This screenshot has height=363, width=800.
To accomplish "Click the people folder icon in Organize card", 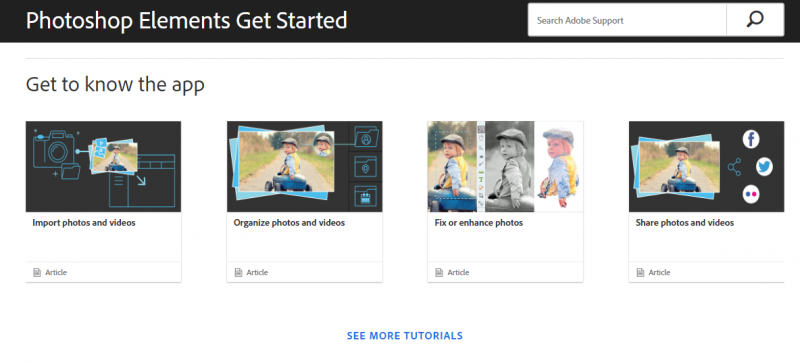I will (365, 138).
